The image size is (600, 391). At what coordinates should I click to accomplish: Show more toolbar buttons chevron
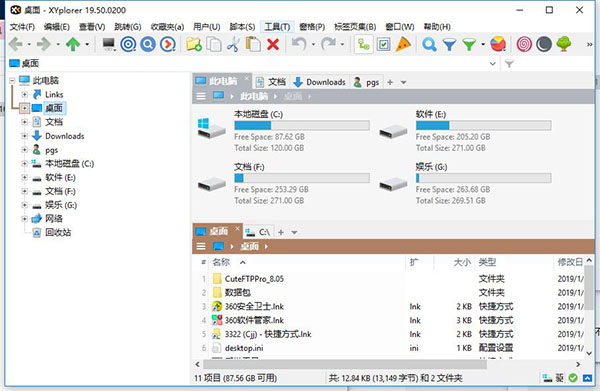[x=590, y=44]
